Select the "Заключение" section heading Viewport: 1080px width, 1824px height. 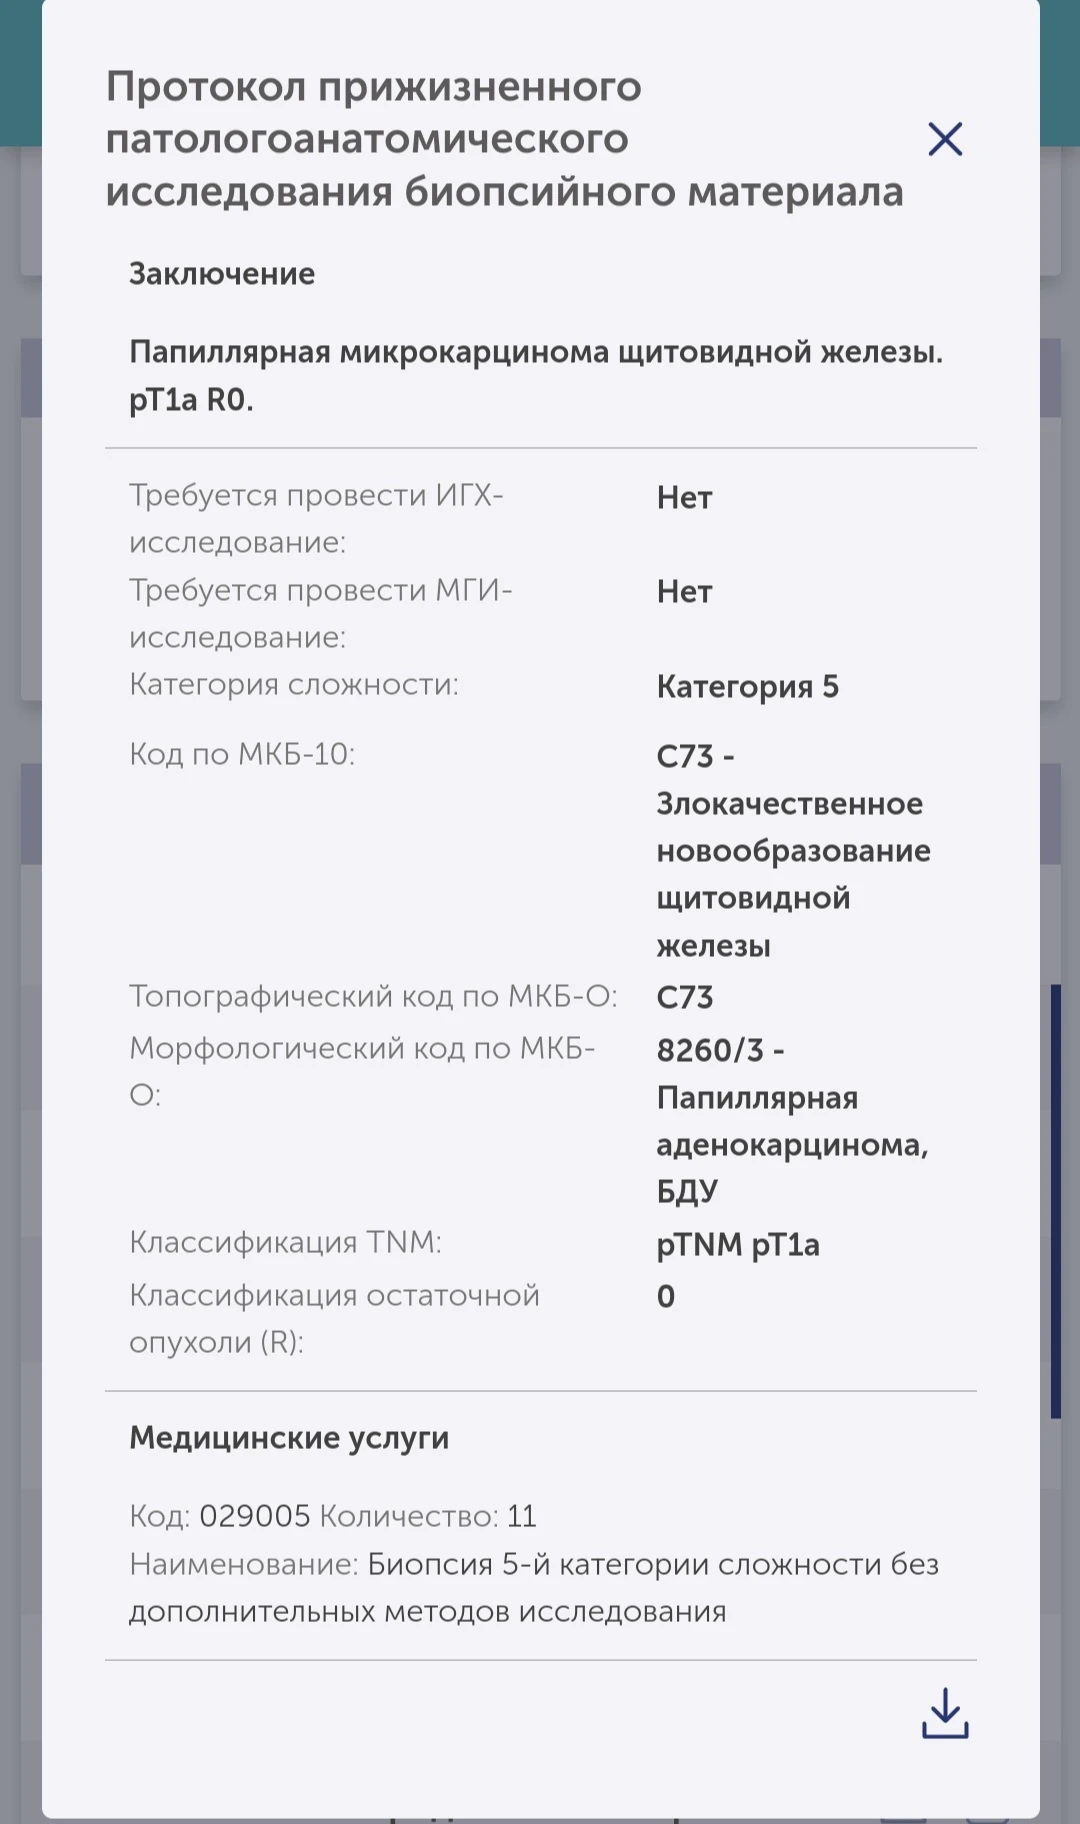tap(222, 274)
